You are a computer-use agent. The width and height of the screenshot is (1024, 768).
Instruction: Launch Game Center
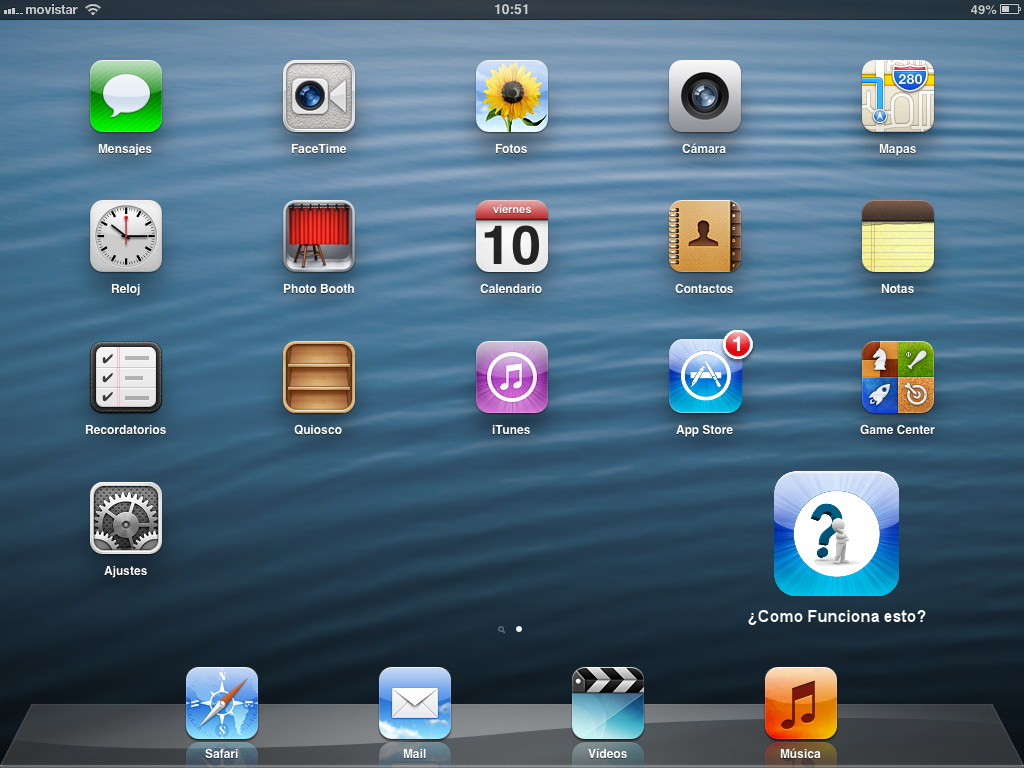pos(897,377)
